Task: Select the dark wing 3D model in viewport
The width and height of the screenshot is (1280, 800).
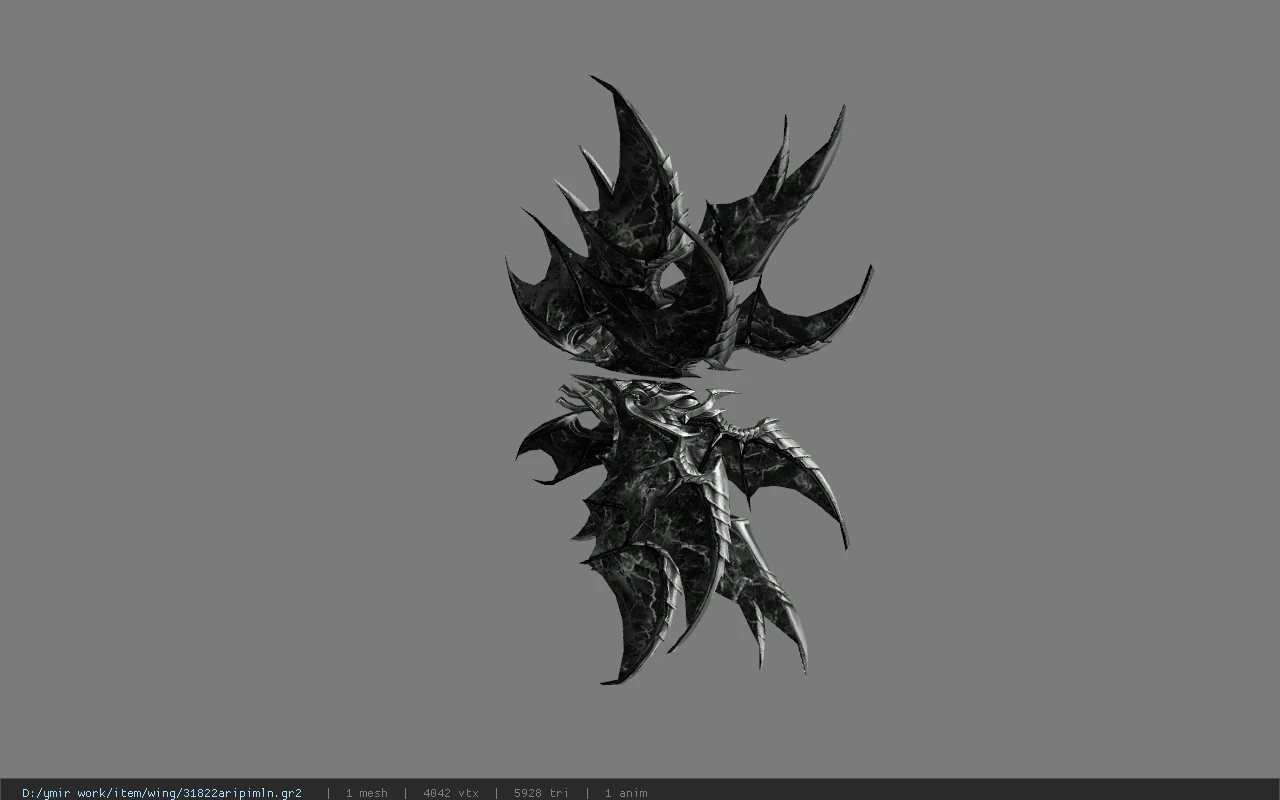Action: pos(688,380)
